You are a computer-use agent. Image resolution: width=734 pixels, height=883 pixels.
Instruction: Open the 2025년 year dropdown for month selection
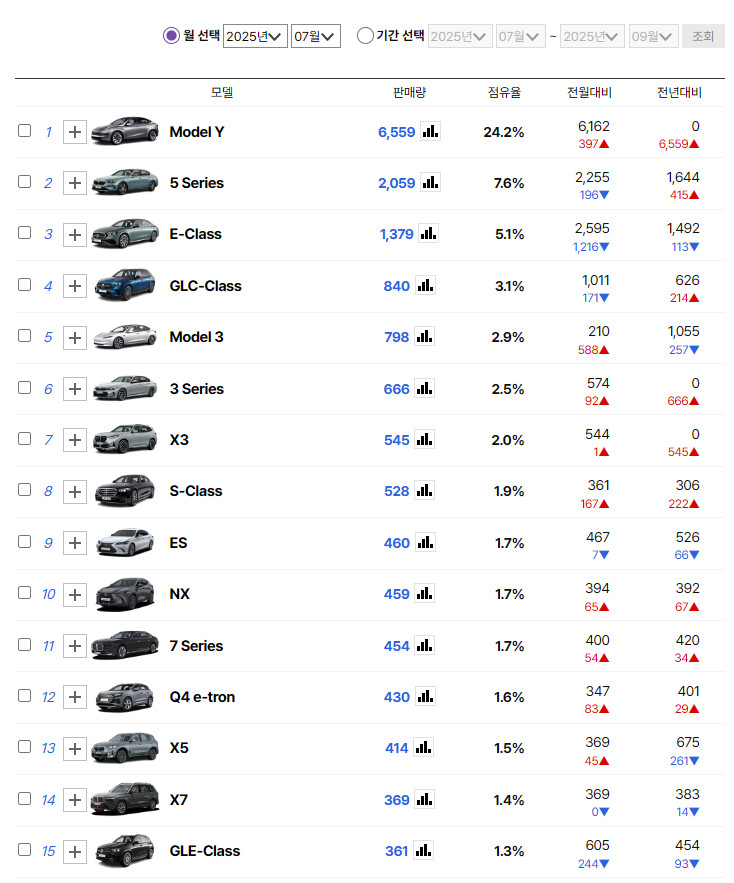255,36
